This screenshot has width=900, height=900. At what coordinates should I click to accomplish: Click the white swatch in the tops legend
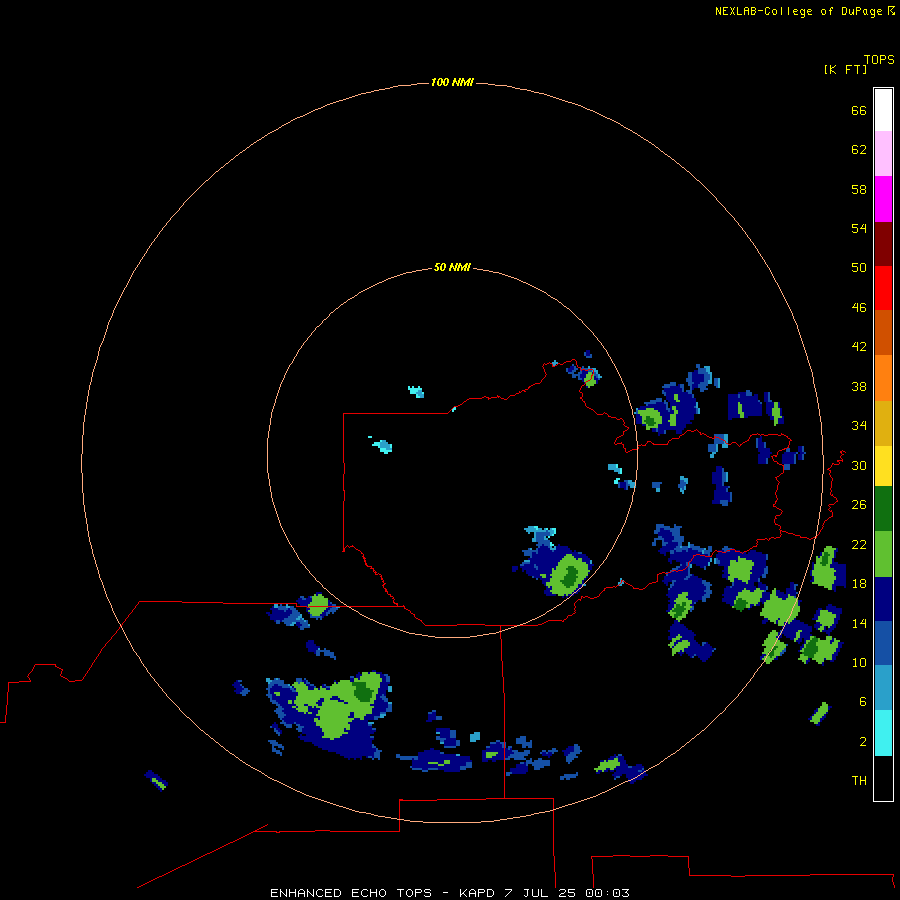tap(883, 110)
